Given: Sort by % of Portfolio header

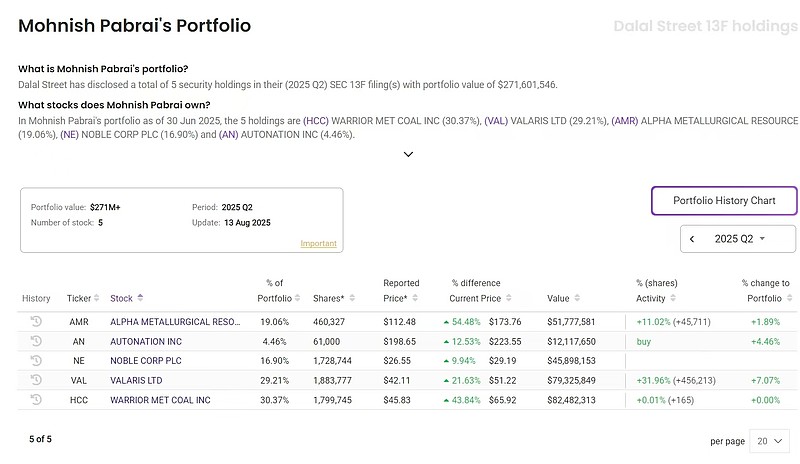Looking at the screenshot, I should [x=275, y=291].
